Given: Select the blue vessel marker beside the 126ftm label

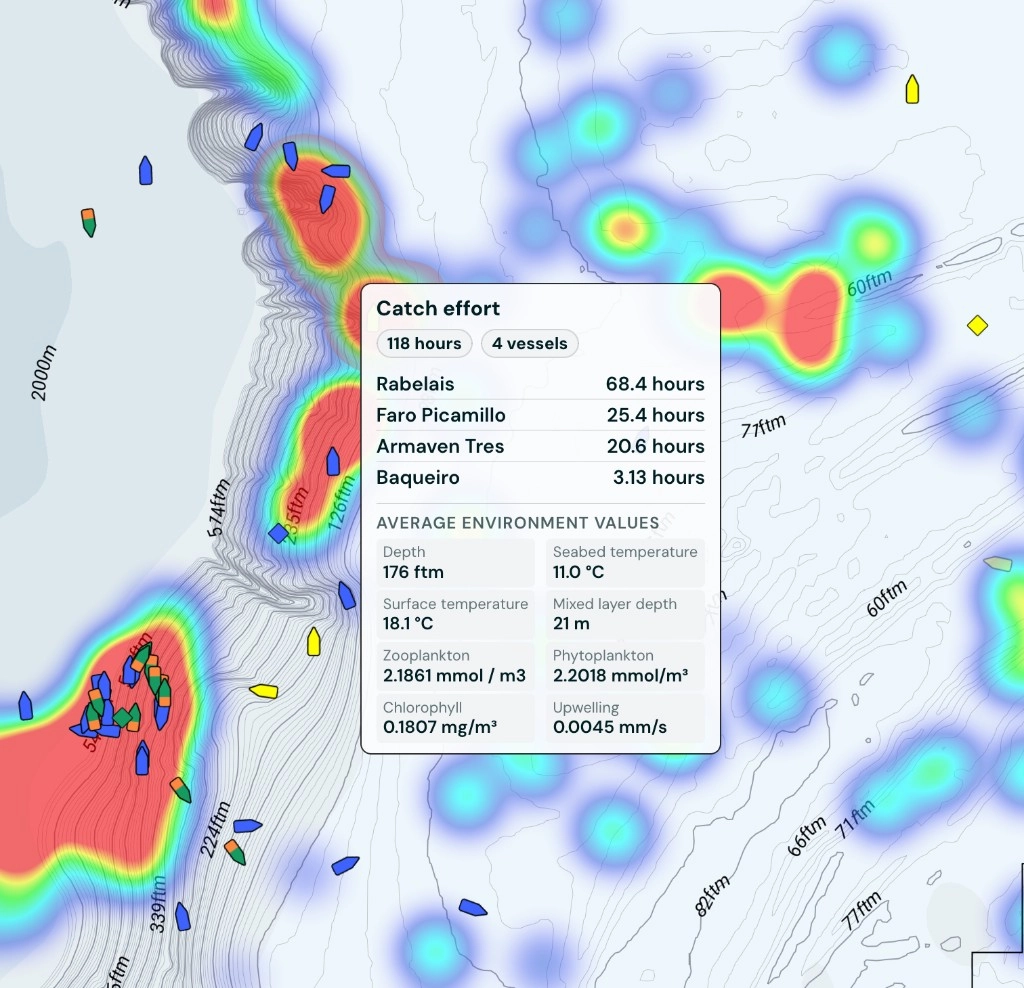Looking at the screenshot, I should [333, 461].
